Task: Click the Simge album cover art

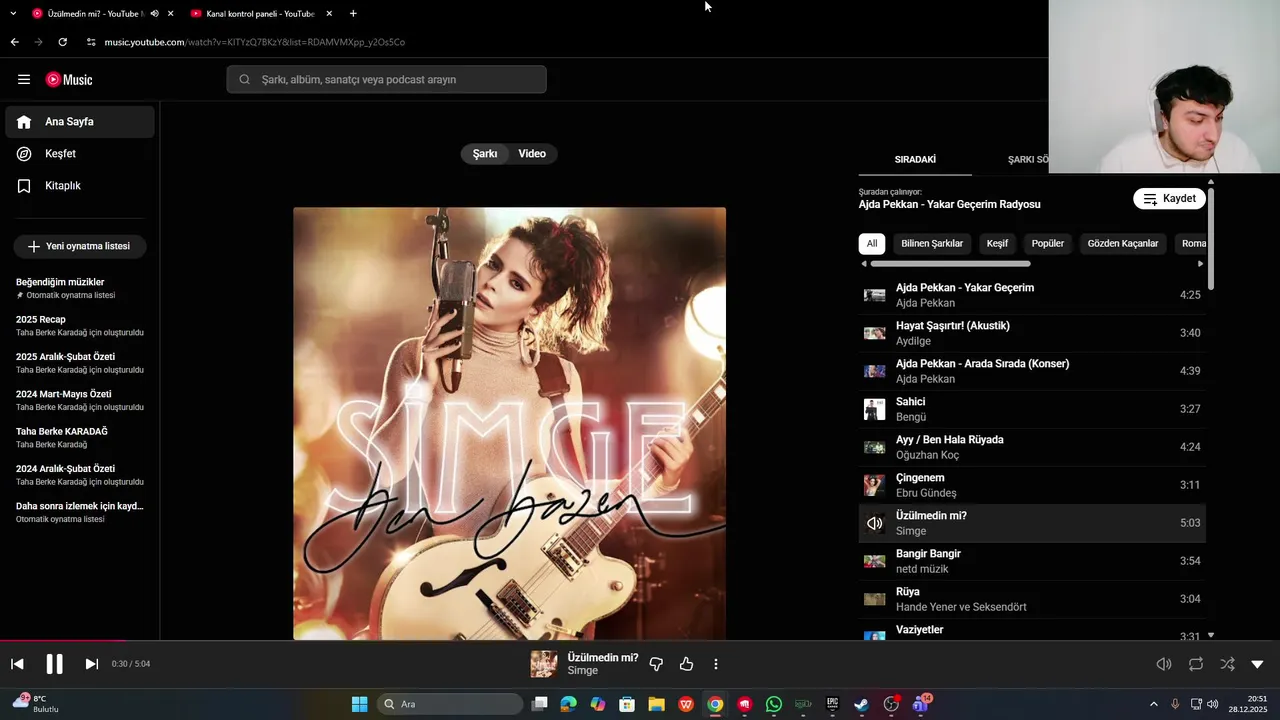Action: click(x=509, y=423)
